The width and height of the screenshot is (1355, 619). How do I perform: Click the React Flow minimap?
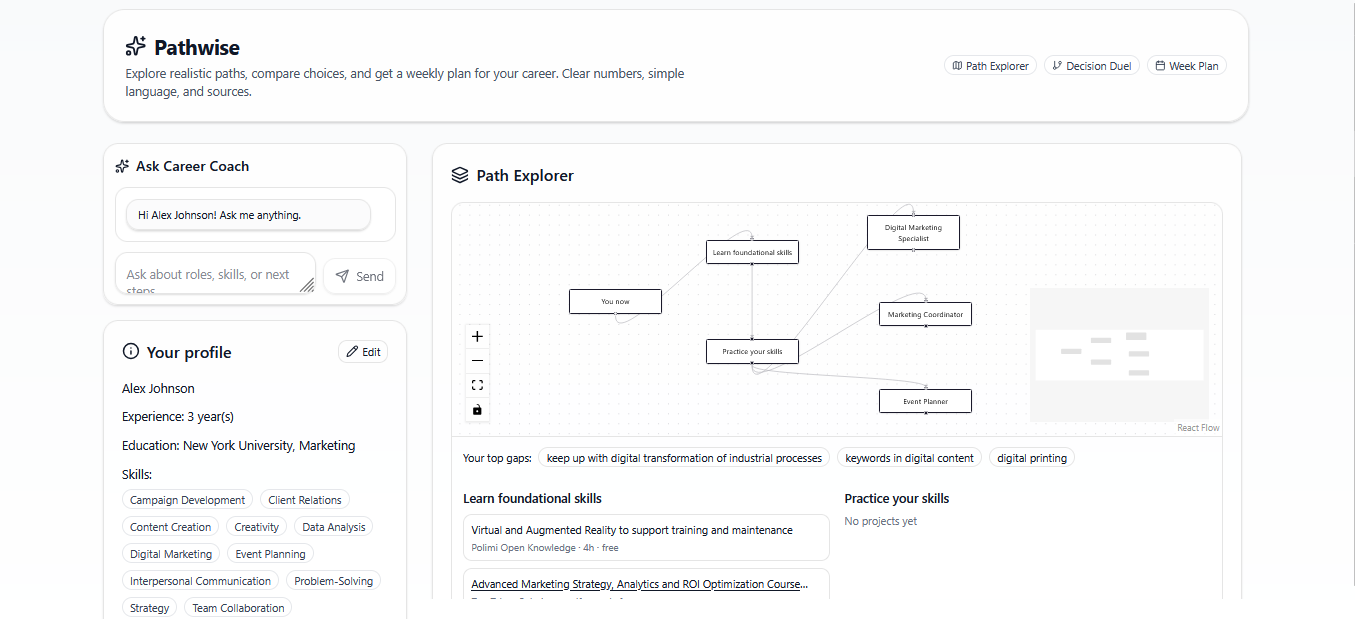click(x=1119, y=355)
